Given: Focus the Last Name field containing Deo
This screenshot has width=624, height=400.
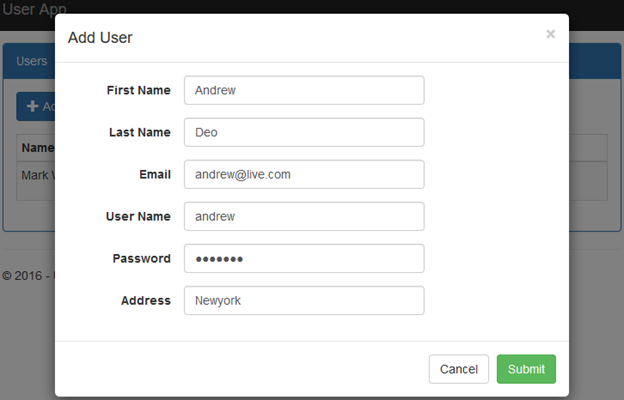Looking at the screenshot, I should (304, 132).
